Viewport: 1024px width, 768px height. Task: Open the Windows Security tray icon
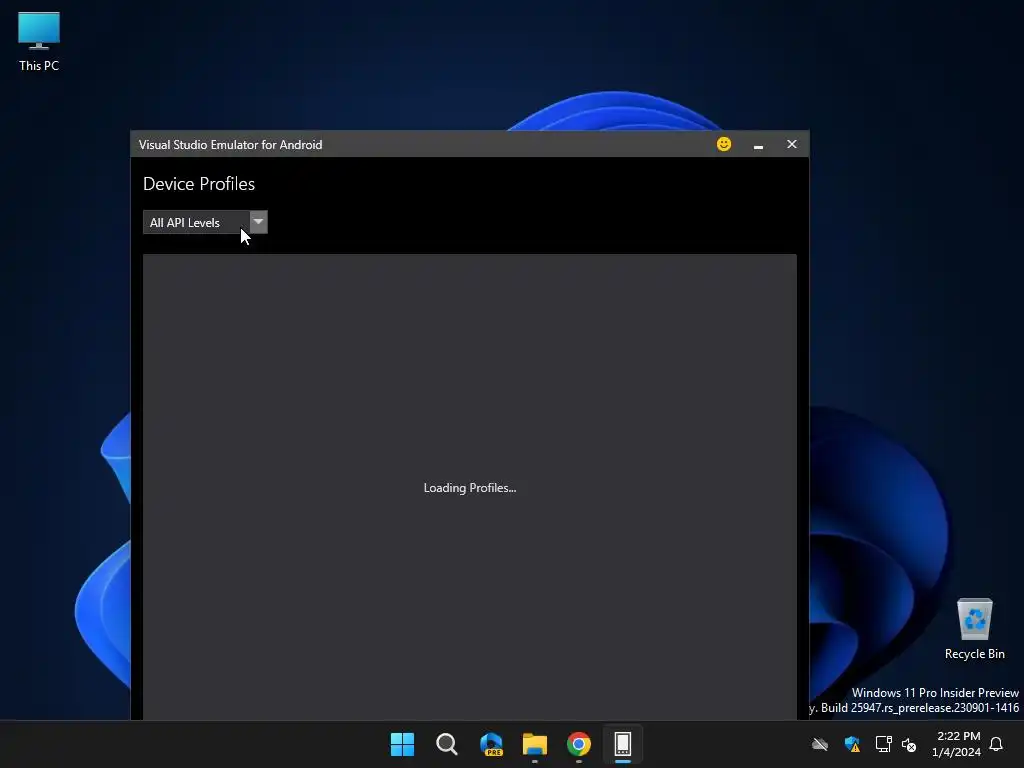pos(852,744)
